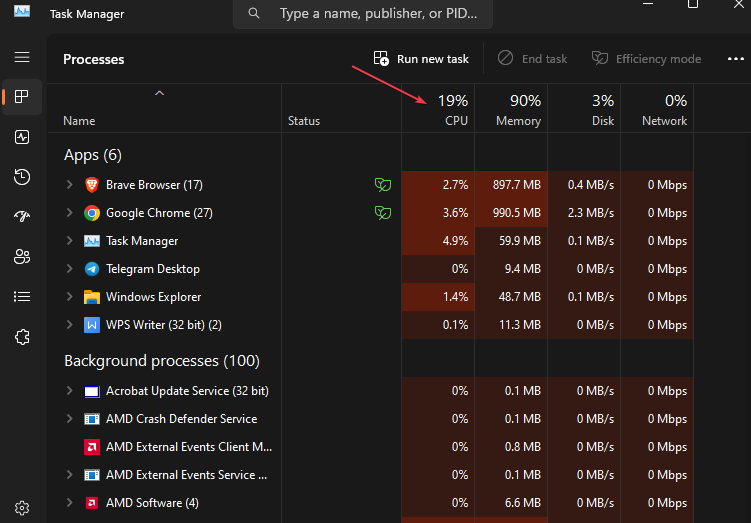Expand the WPS Writer process group
Screen dimensions: 751x523
69,325
